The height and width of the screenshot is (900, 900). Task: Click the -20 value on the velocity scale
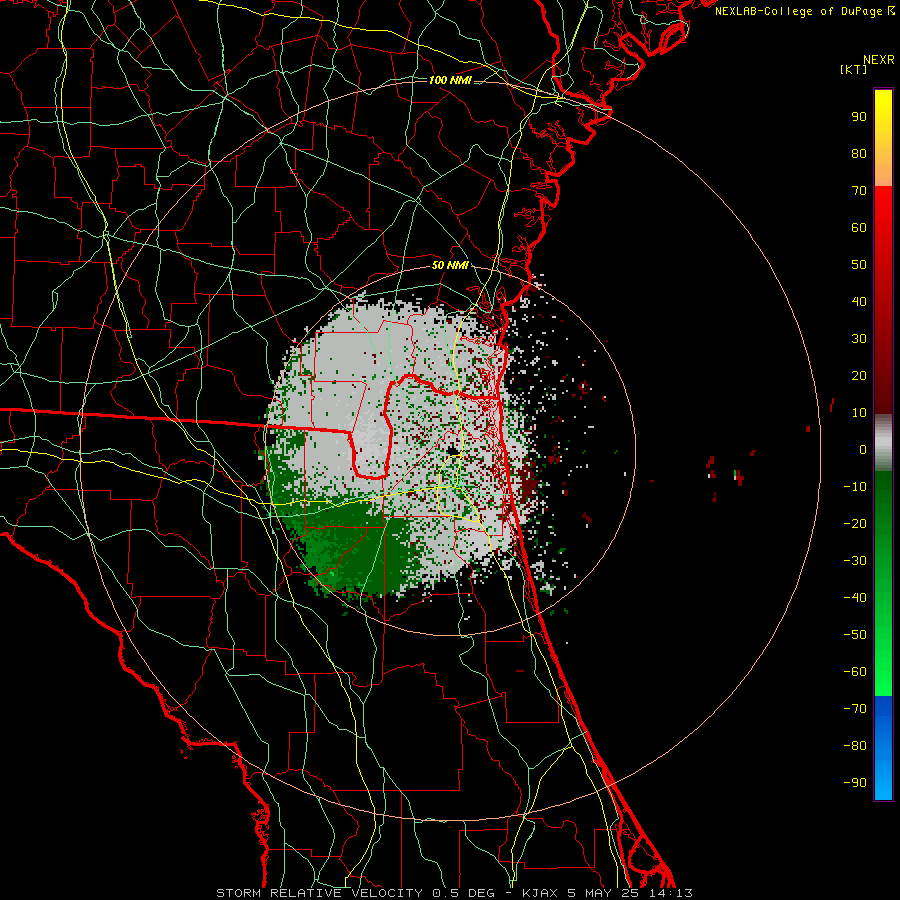pos(855,524)
